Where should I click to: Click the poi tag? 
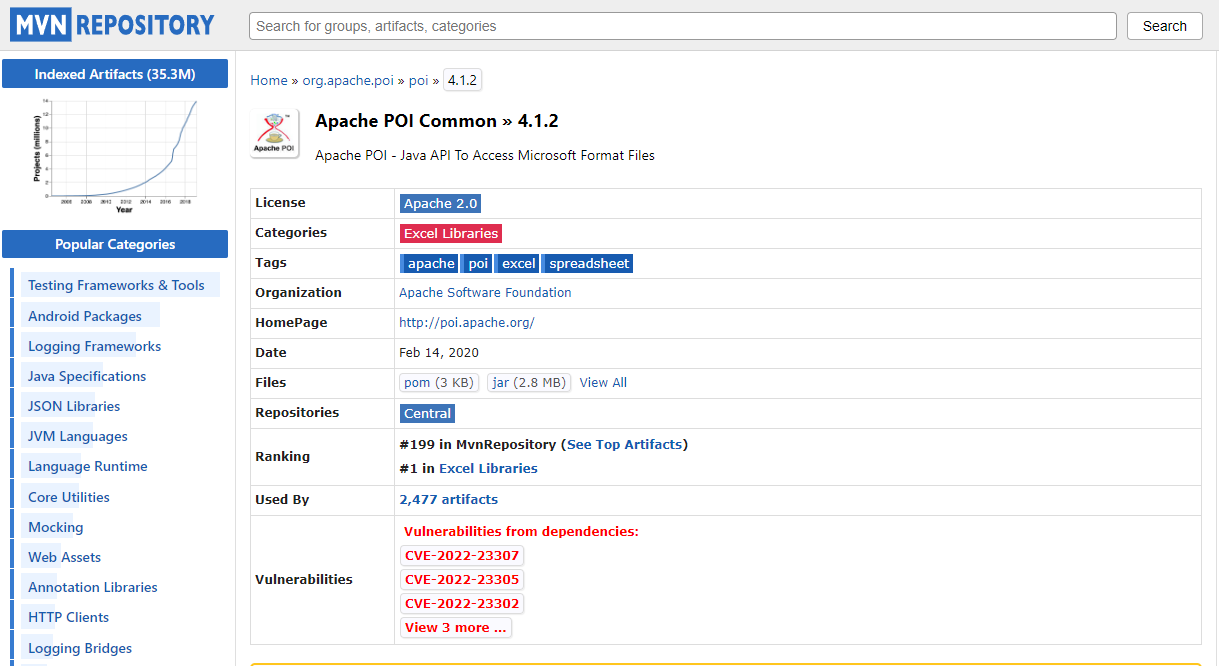pos(476,263)
